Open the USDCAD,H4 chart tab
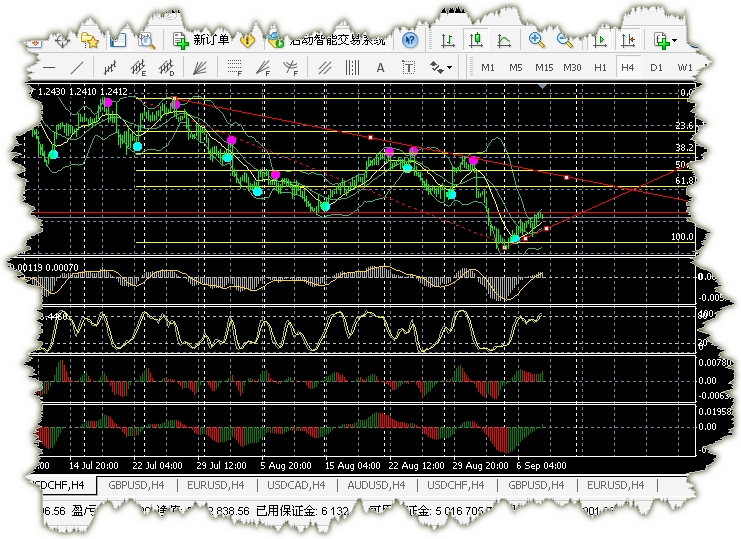This screenshot has width=741, height=539. pos(296,485)
